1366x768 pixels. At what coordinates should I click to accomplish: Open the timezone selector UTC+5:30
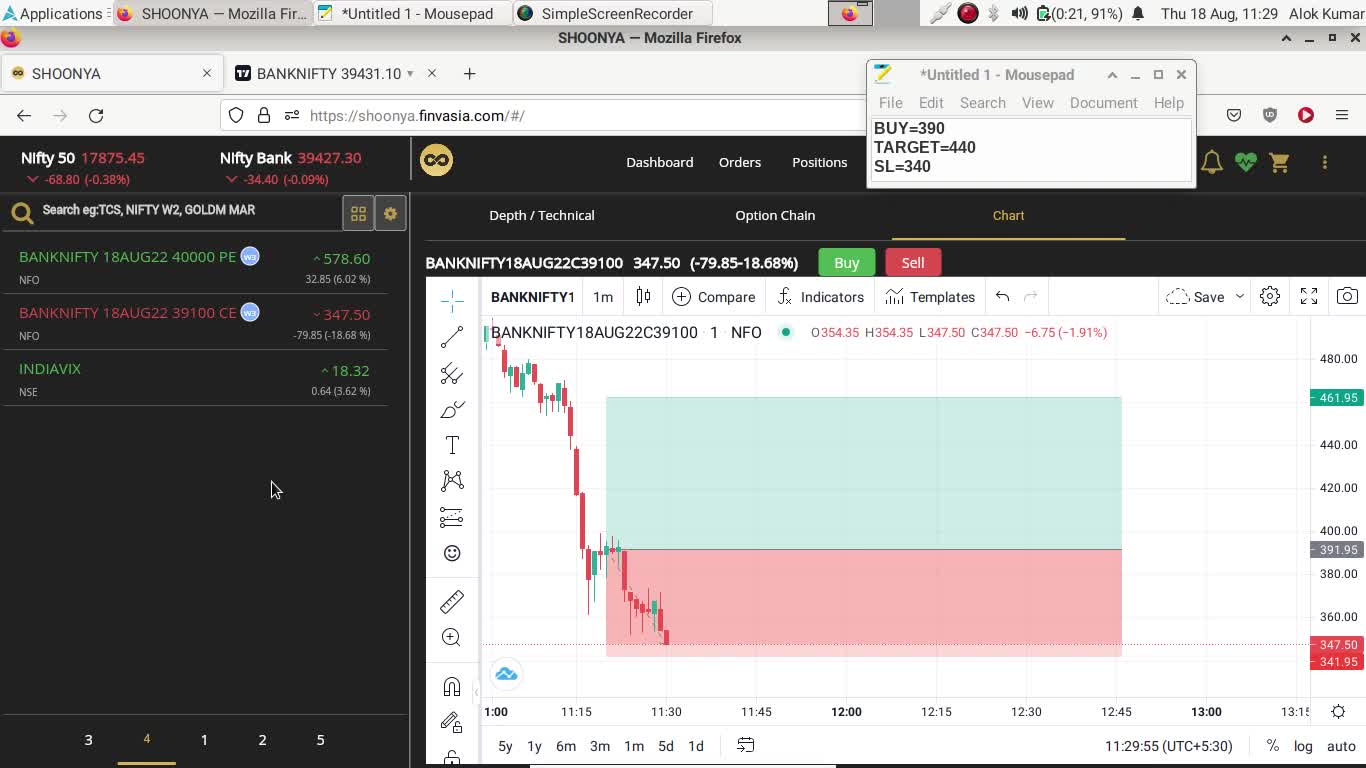[x=1169, y=746]
